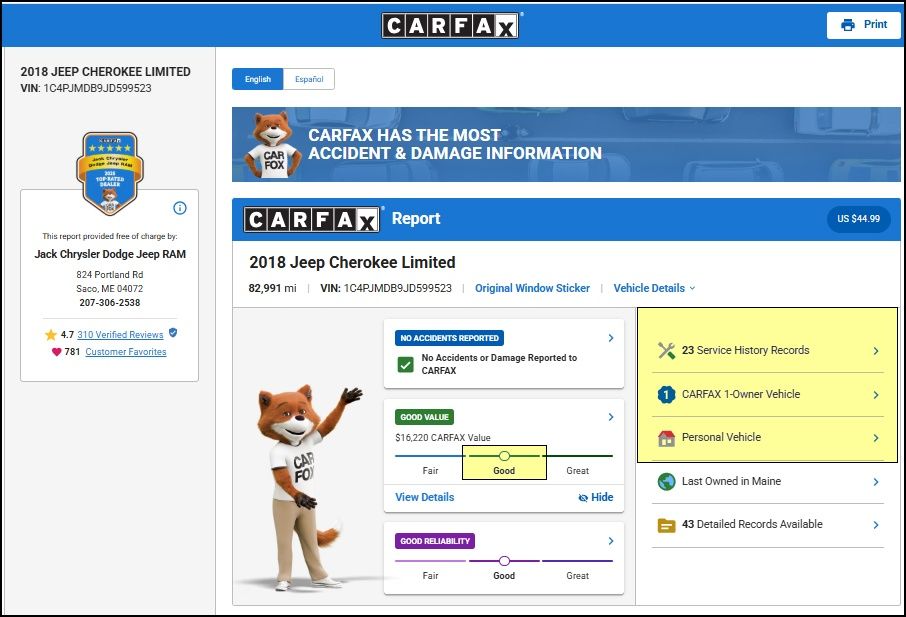Expand the Vehicle Details dropdown
The height and width of the screenshot is (617, 906).
coord(654,288)
